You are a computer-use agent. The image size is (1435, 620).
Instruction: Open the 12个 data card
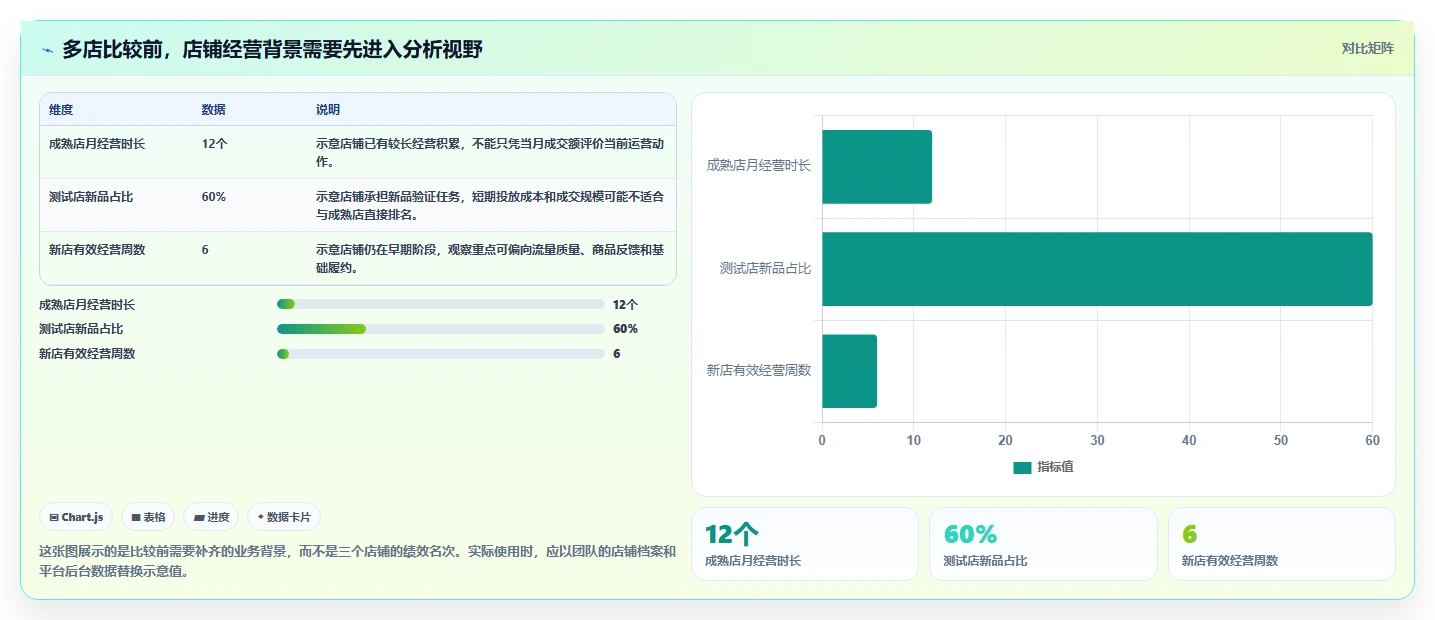coord(805,544)
